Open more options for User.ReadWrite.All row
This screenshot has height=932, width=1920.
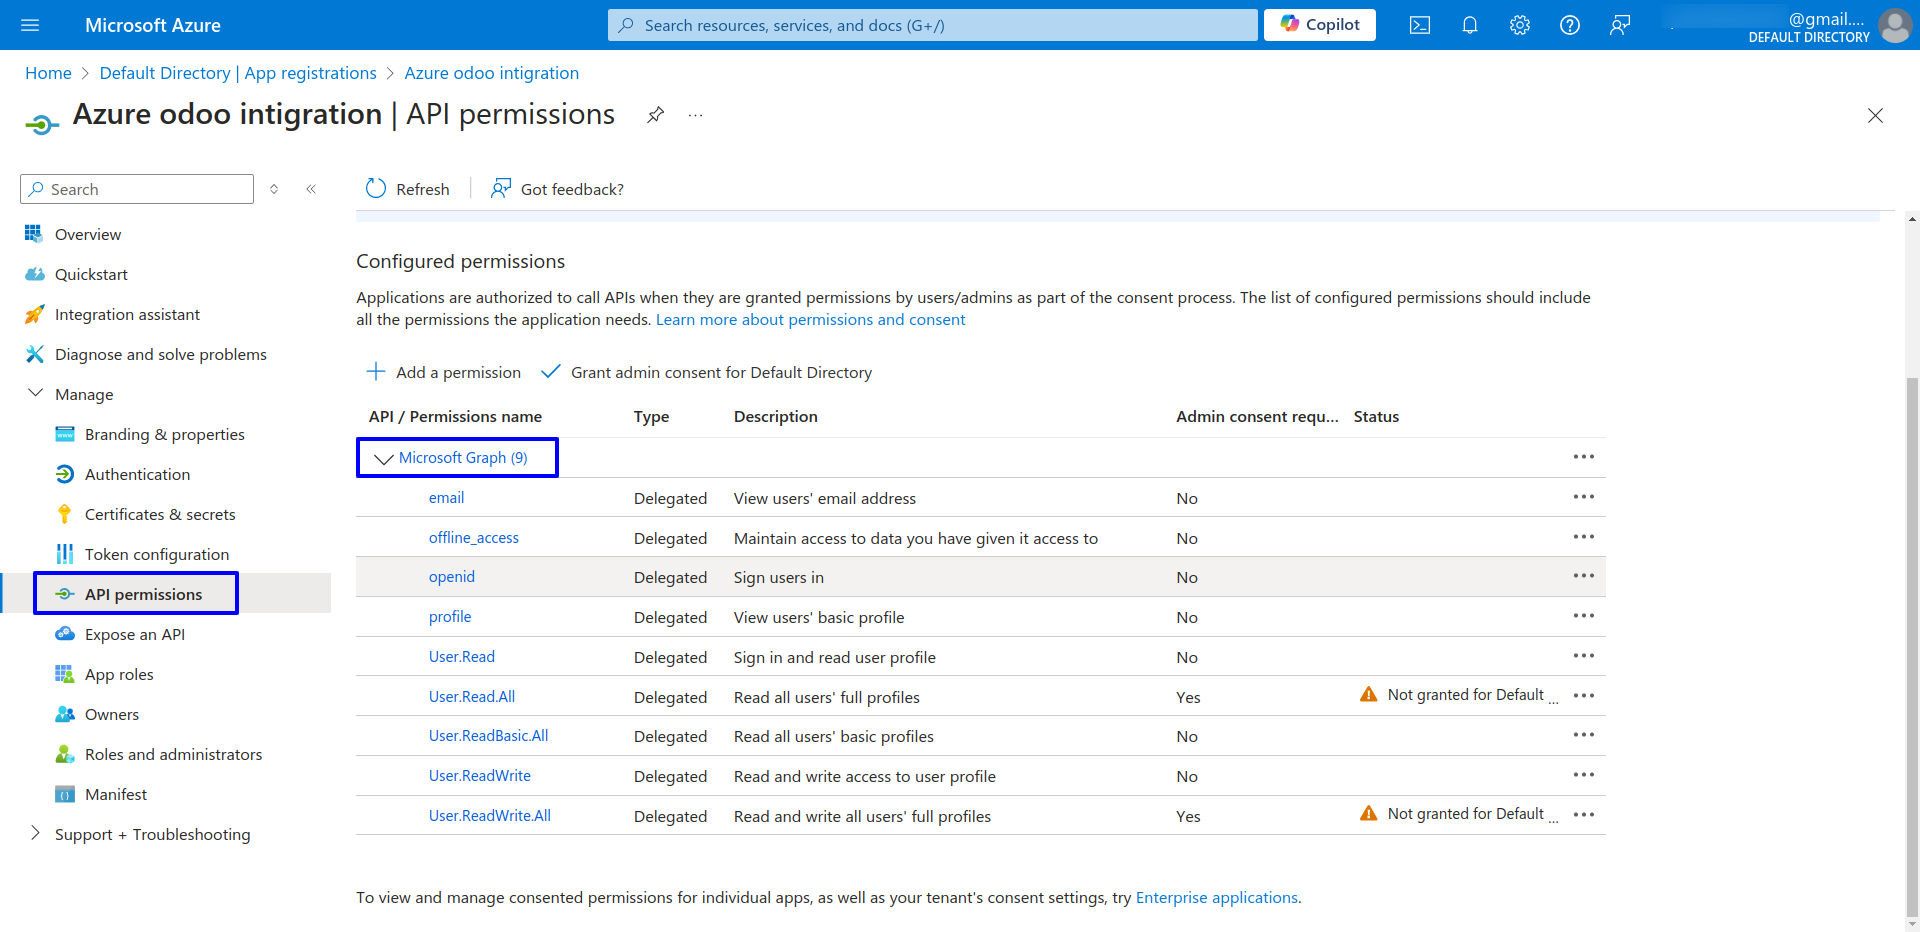click(1583, 815)
